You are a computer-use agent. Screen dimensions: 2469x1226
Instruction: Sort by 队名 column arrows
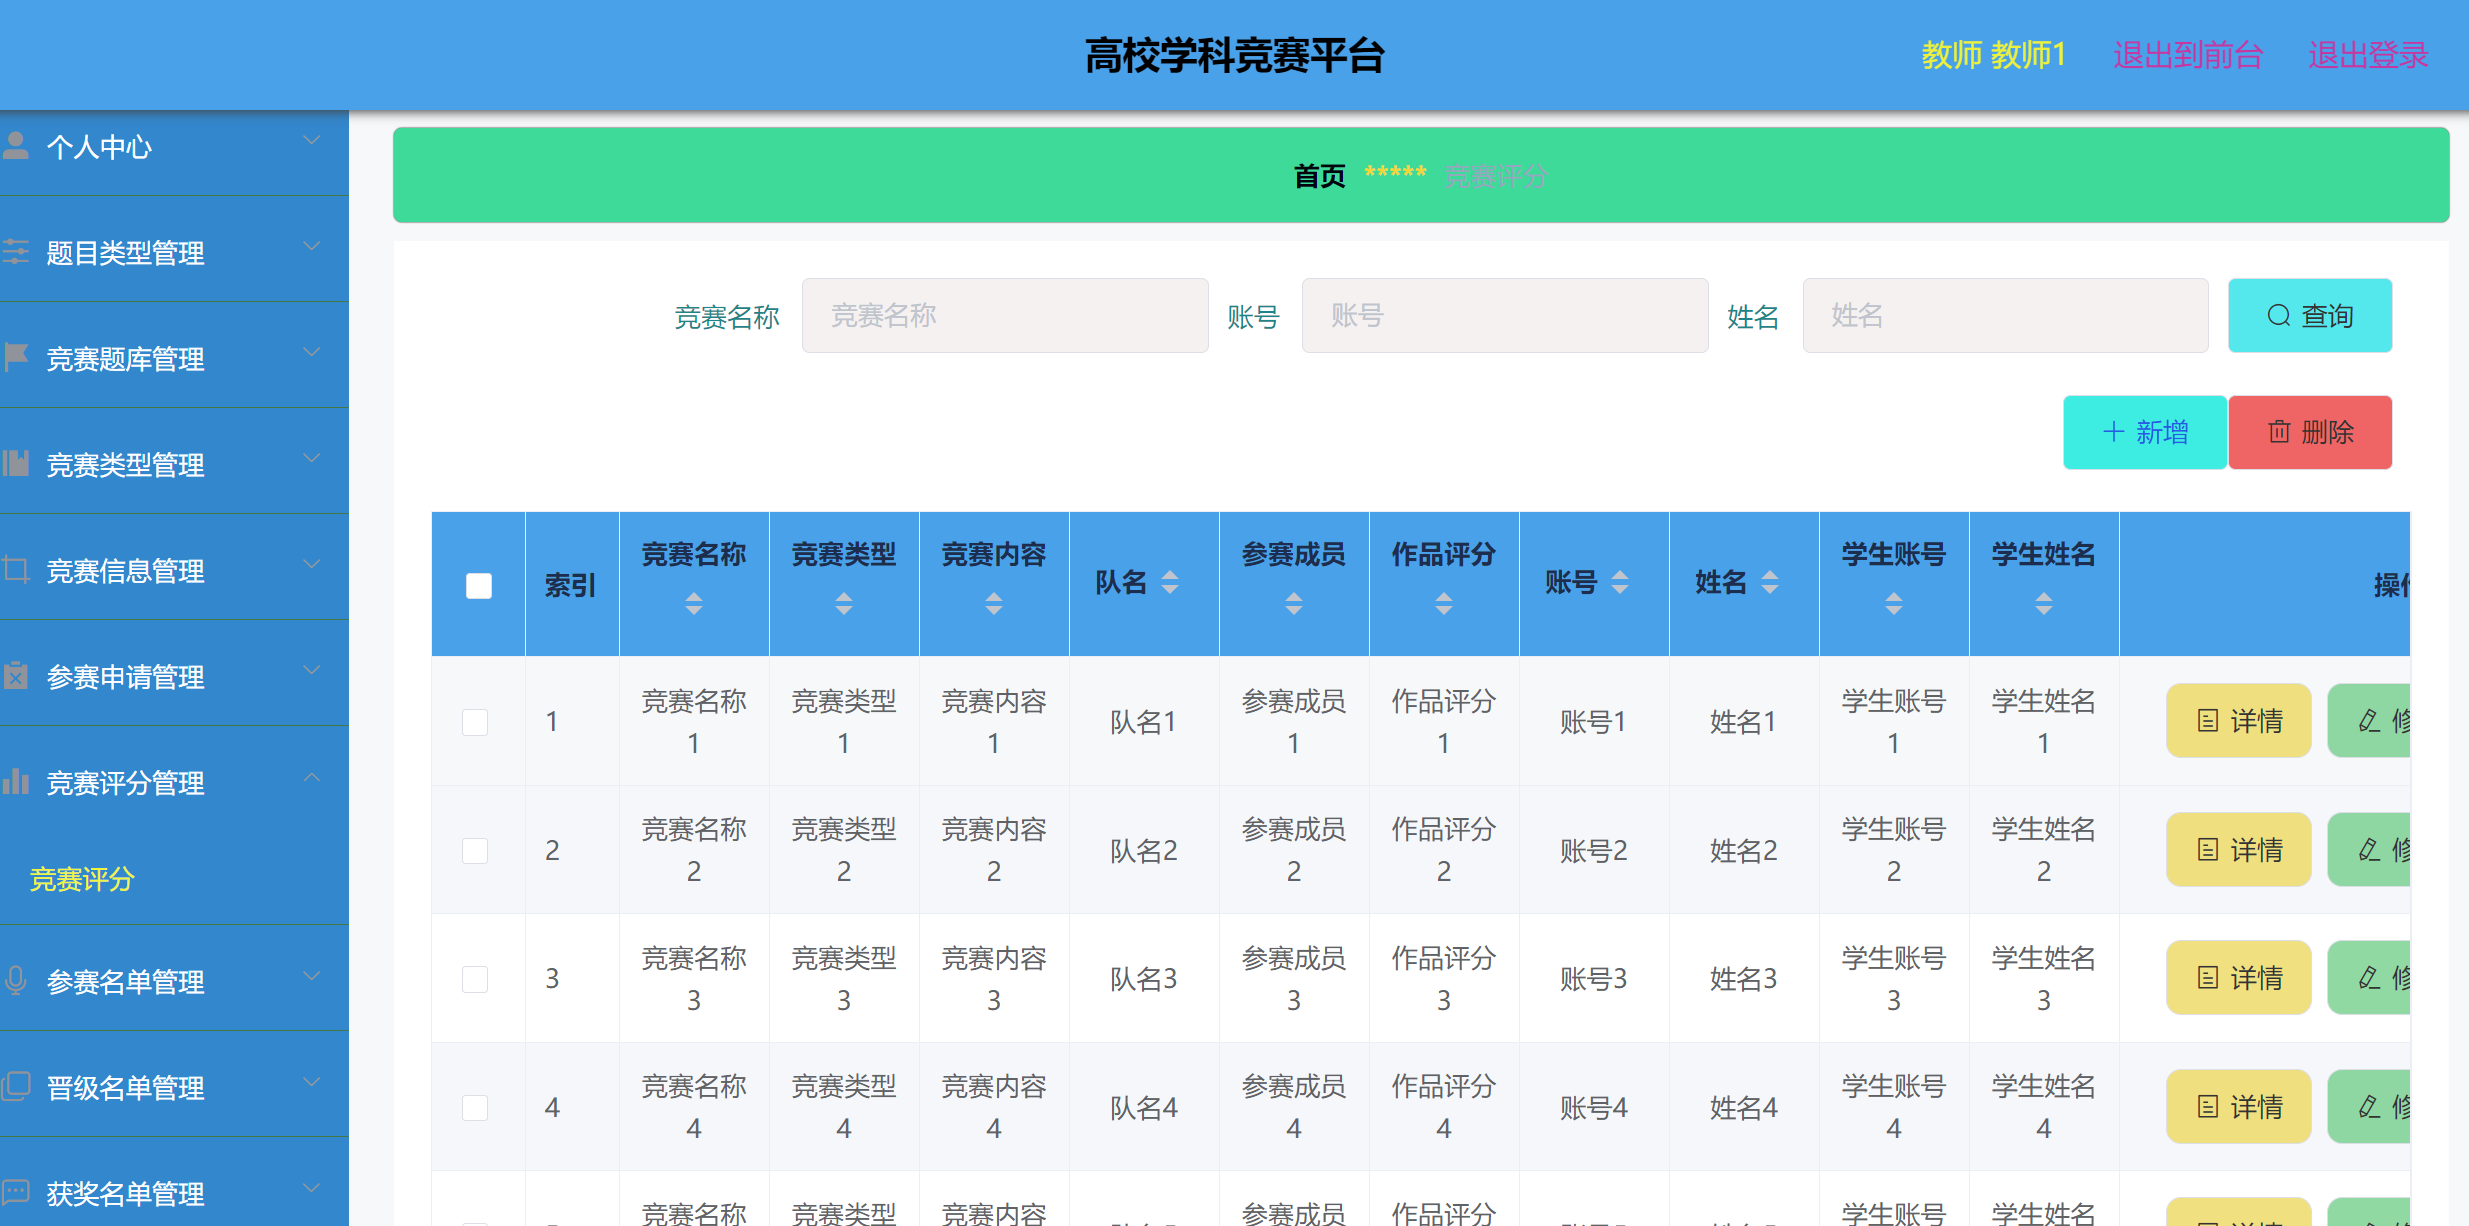click(1170, 582)
